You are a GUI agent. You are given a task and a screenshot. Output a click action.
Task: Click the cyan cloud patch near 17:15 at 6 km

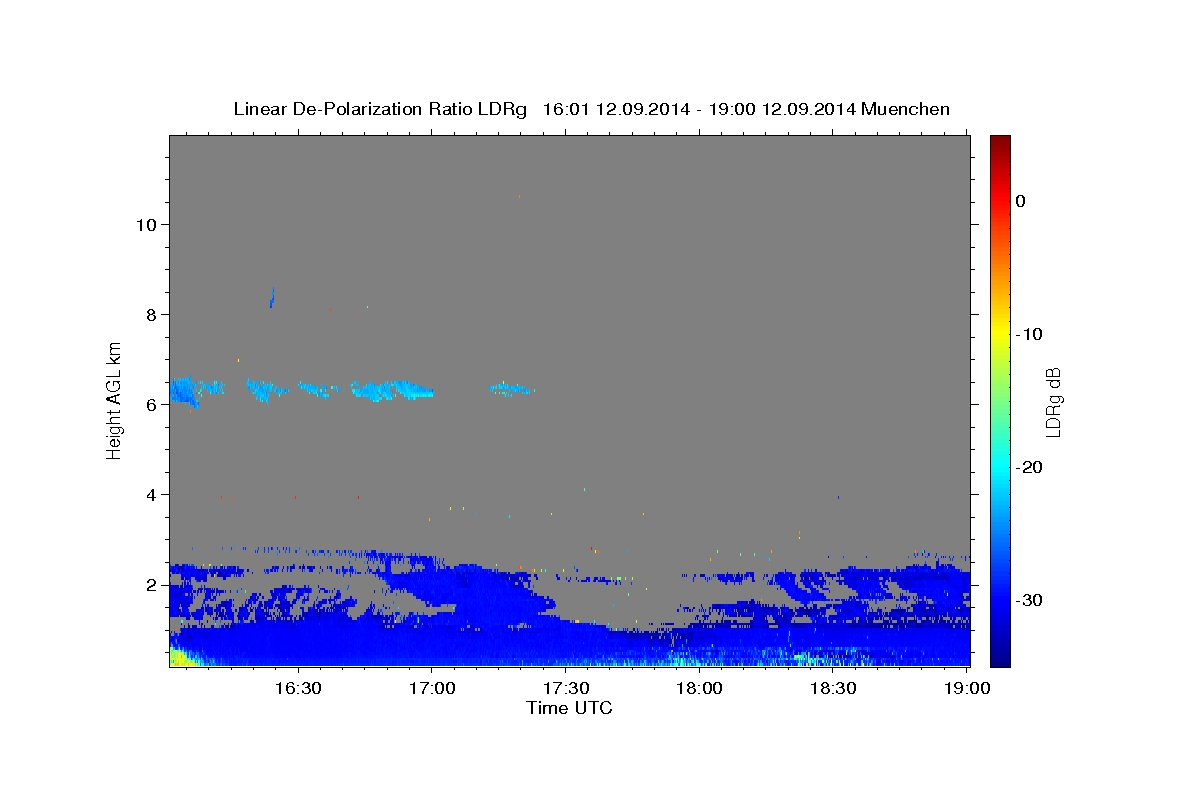[513, 388]
